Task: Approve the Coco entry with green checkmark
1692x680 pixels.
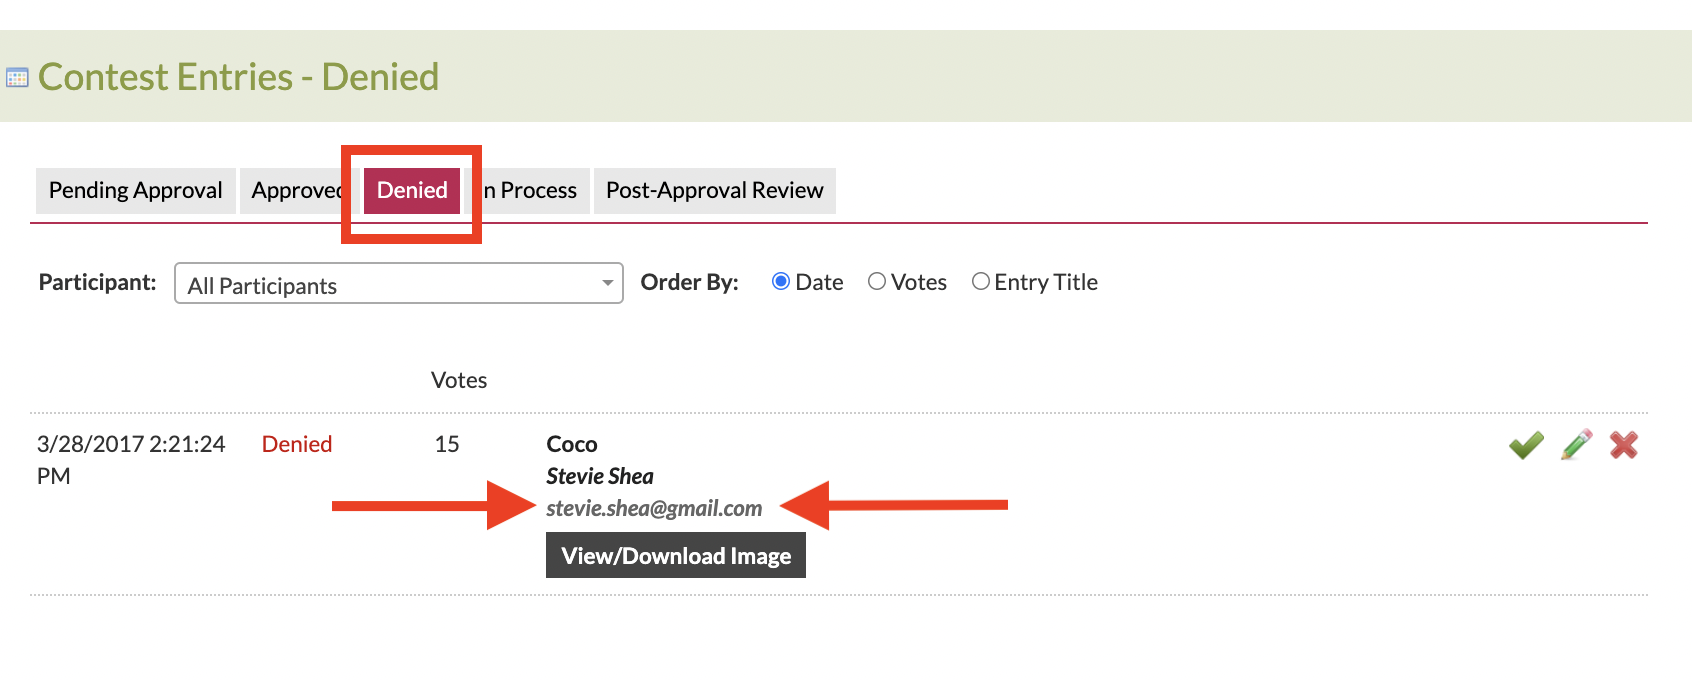Action: click(1526, 445)
